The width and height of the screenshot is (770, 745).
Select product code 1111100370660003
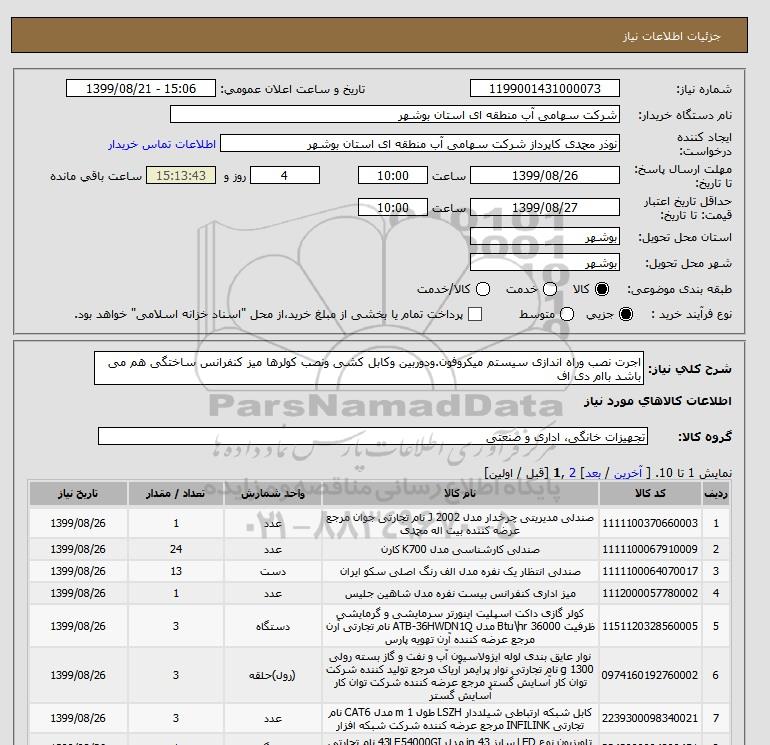650,524
